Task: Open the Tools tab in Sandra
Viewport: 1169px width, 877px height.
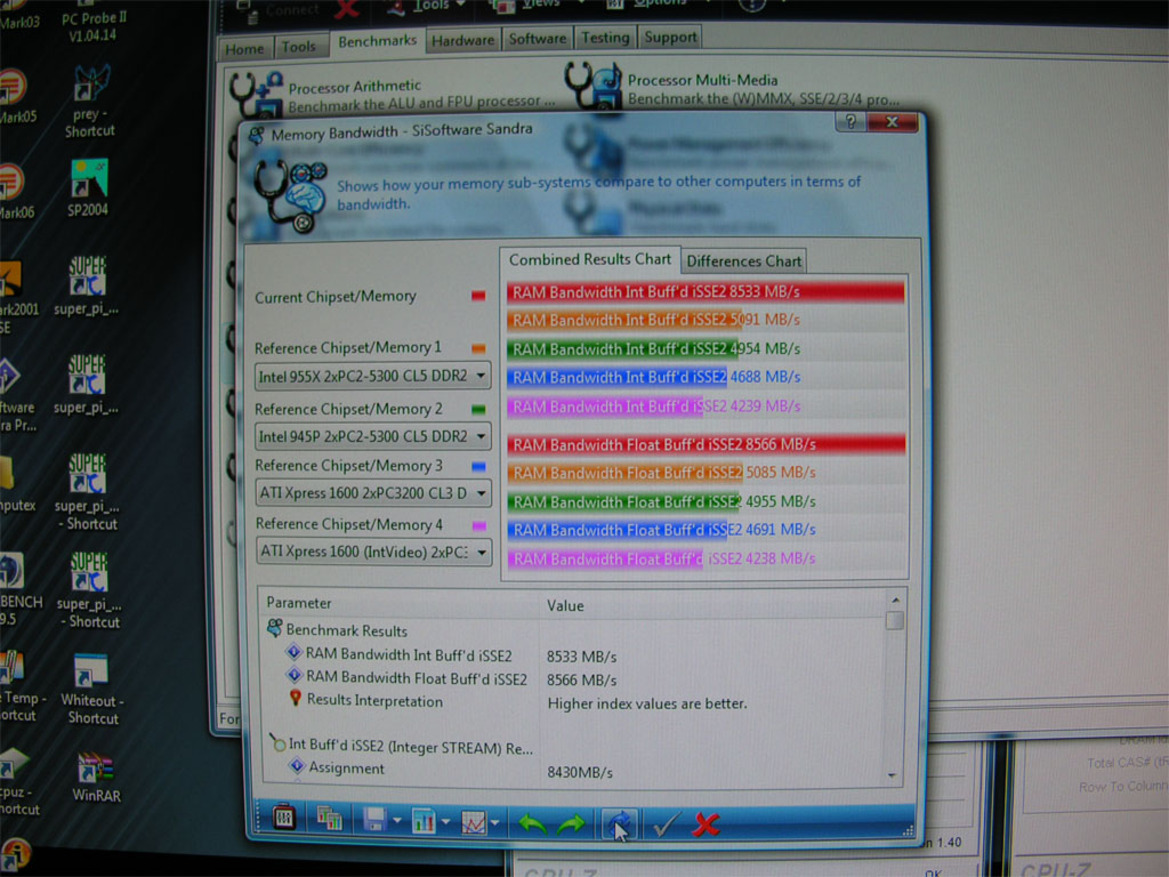Action: (x=299, y=46)
